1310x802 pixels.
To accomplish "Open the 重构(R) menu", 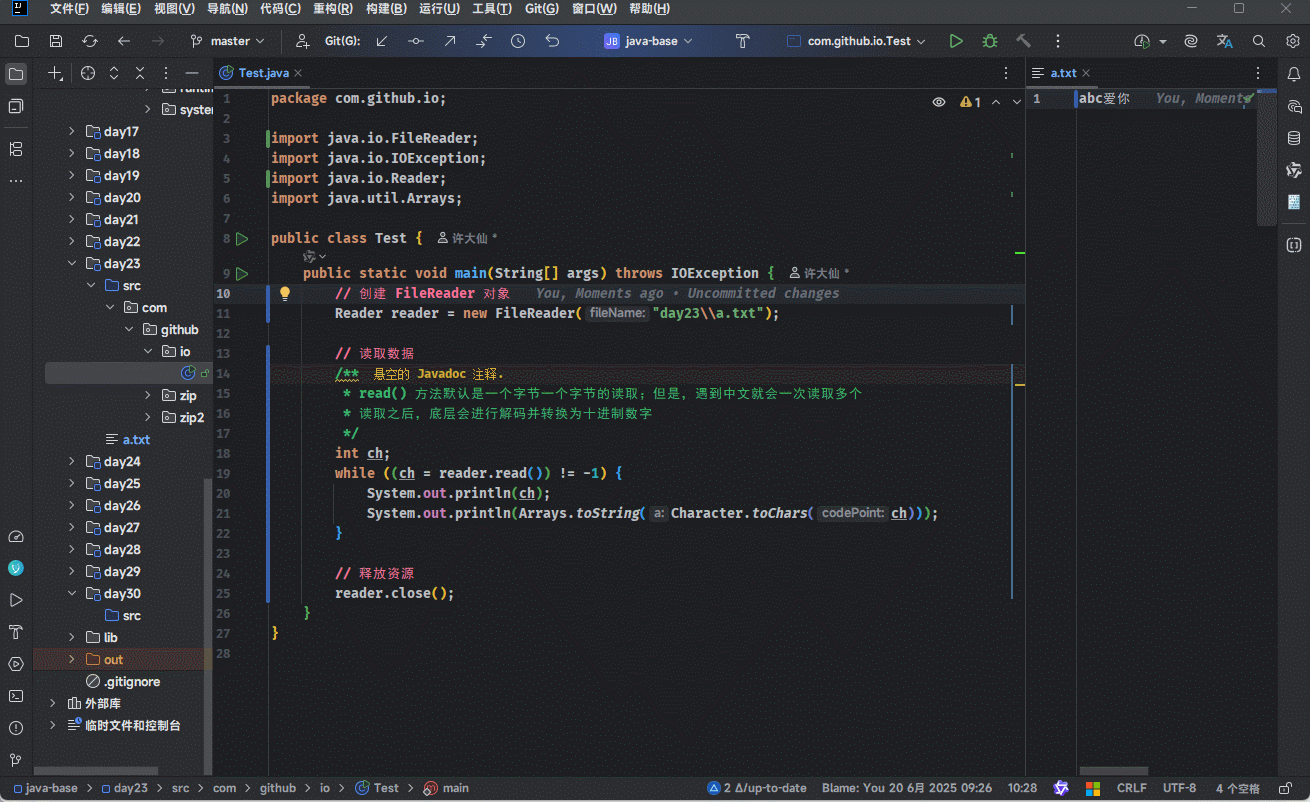I will tap(332, 9).
